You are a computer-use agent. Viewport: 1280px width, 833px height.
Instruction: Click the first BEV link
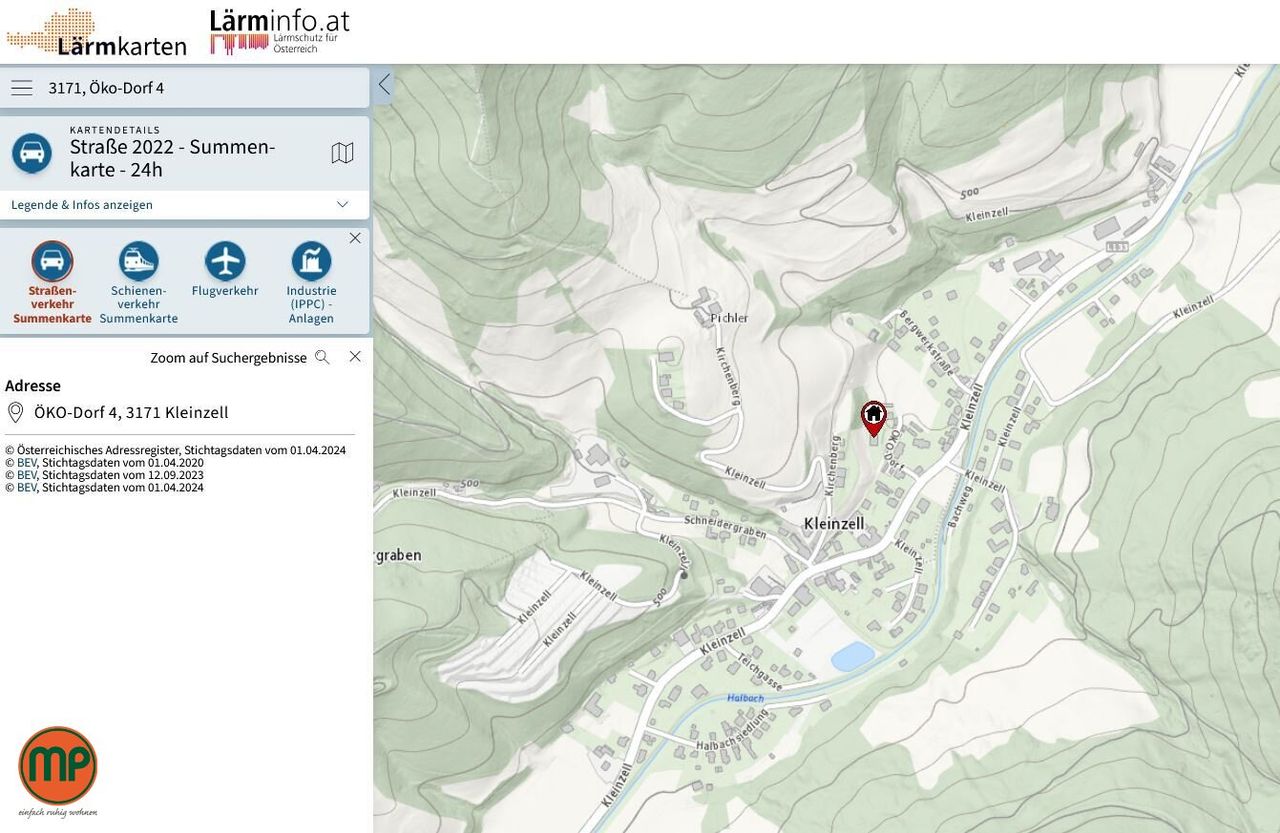27,463
